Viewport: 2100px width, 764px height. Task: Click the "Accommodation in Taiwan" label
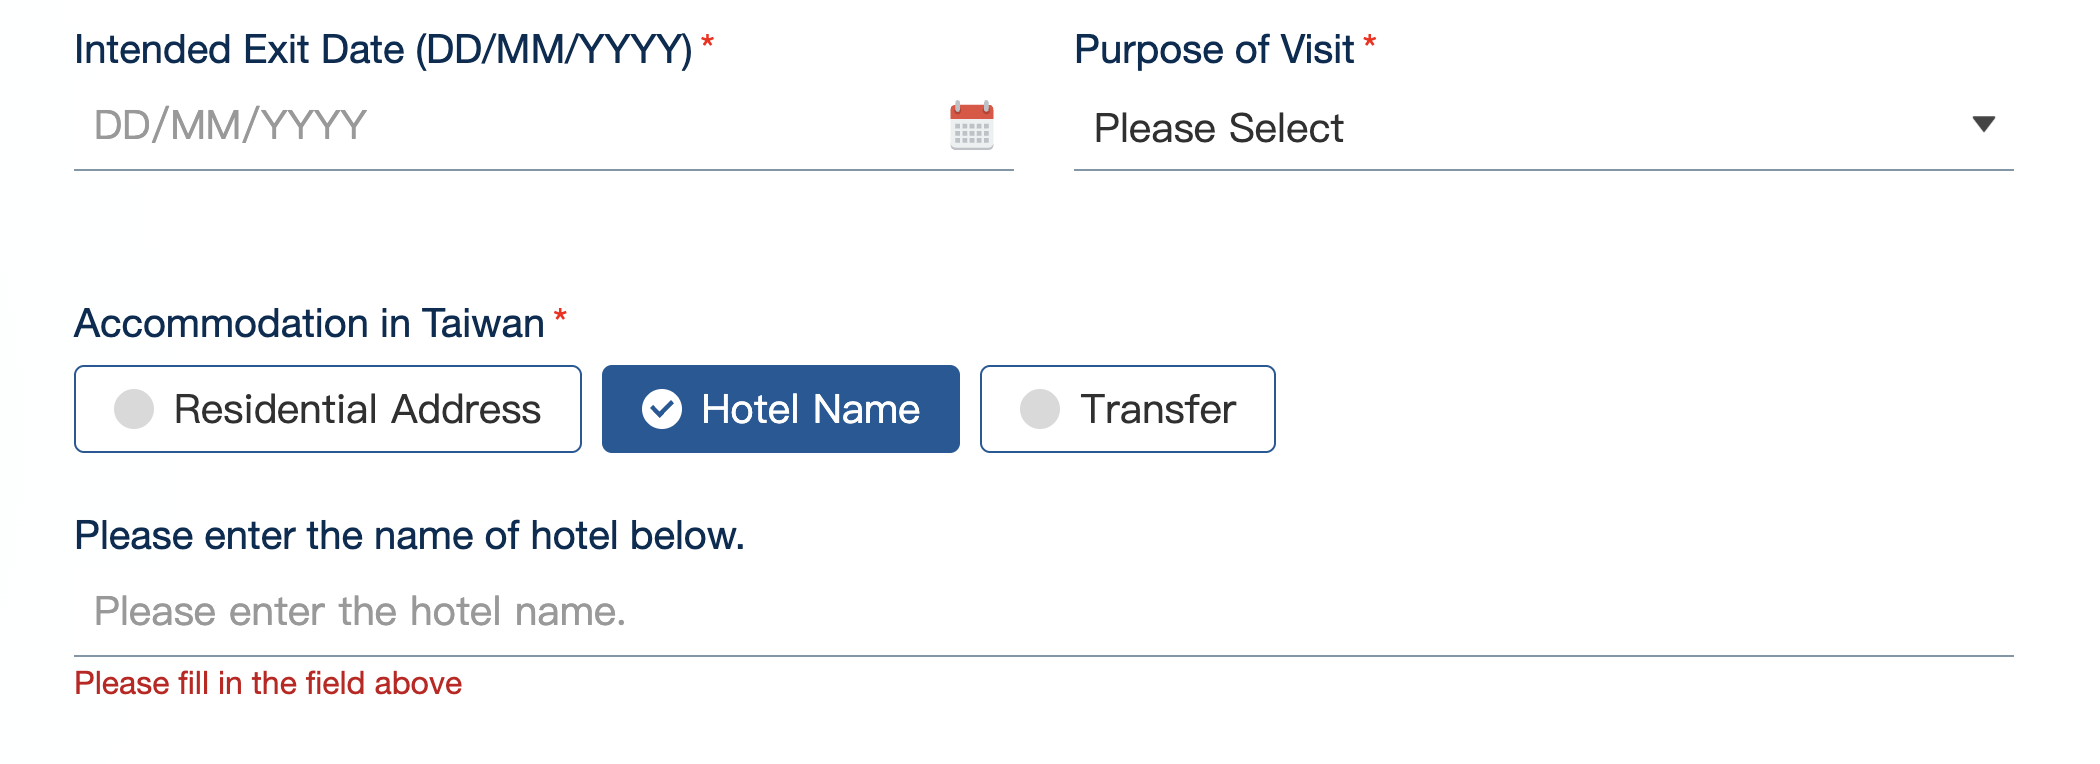(309, 324)
